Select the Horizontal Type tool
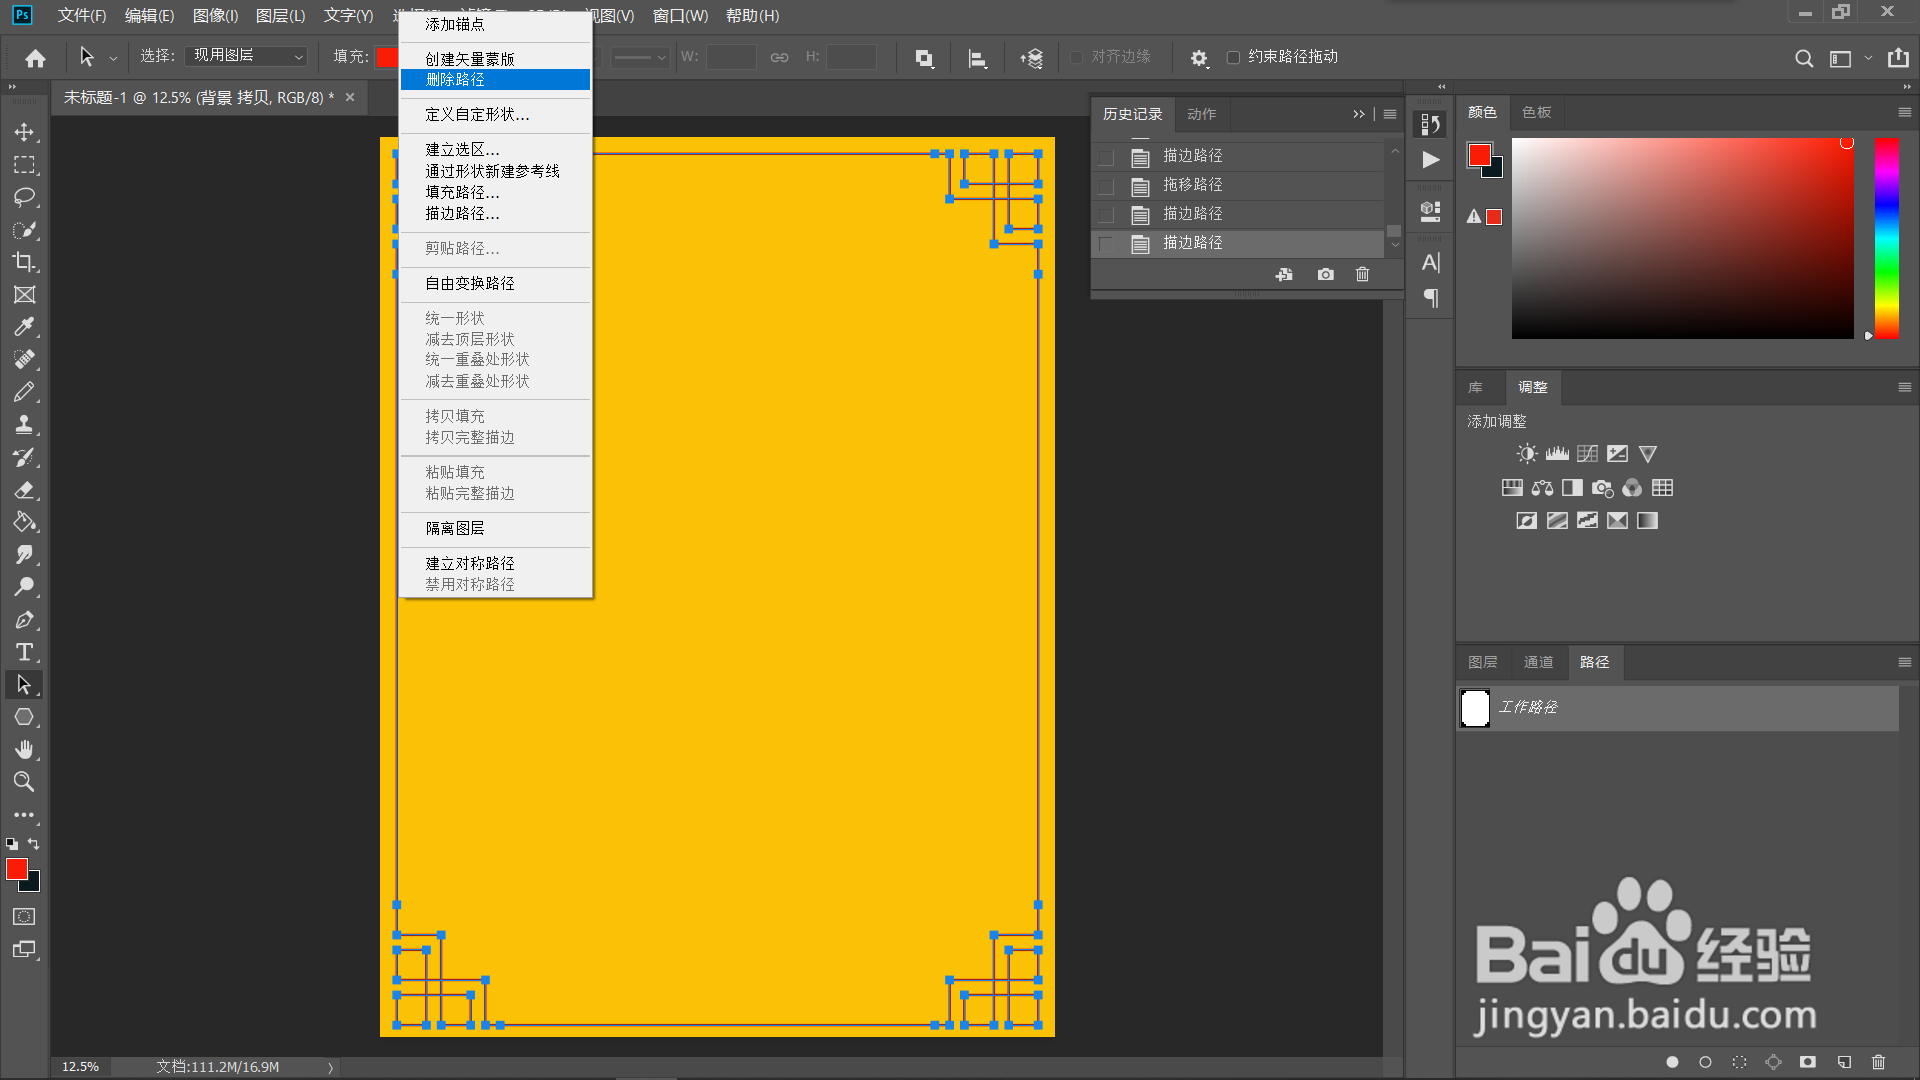 [x=24, y=652]
